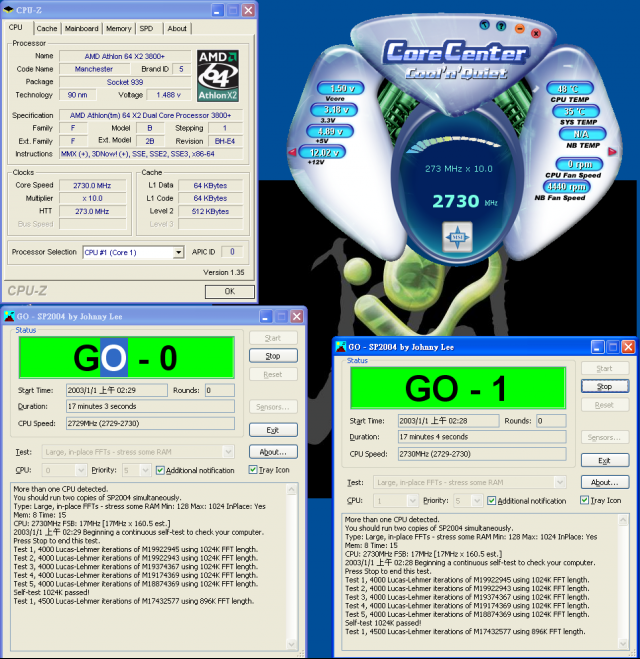Click the Core Speed value 2730.0 MHz
Viewport: 640px width, 659px height.
(92, 185)
